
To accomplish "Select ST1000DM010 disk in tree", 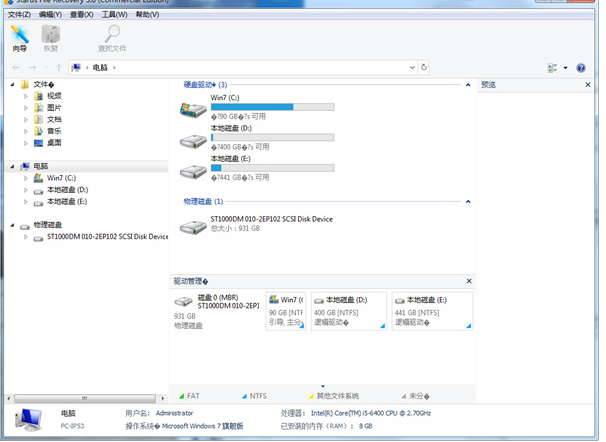I will [x=107, y=236].
